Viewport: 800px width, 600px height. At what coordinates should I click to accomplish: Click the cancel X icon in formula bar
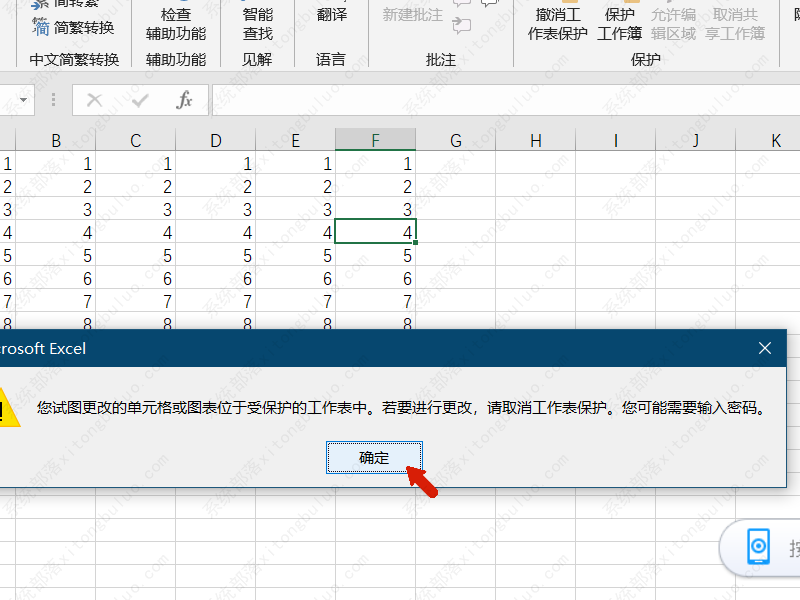tap(94, 100)
